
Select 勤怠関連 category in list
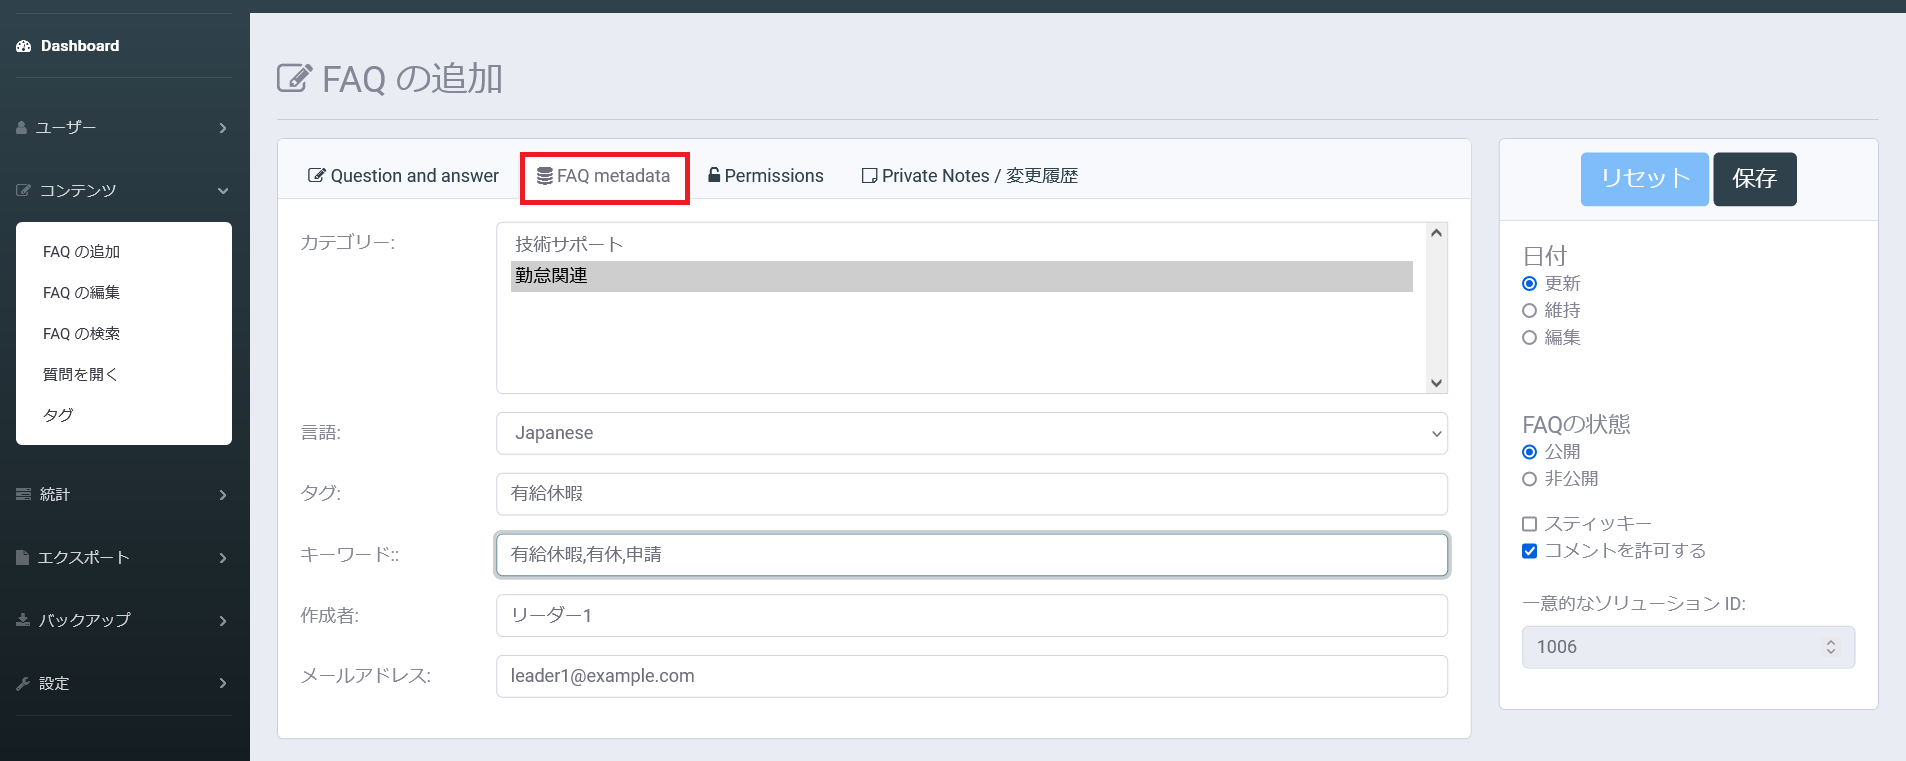[x=962, y=276]
